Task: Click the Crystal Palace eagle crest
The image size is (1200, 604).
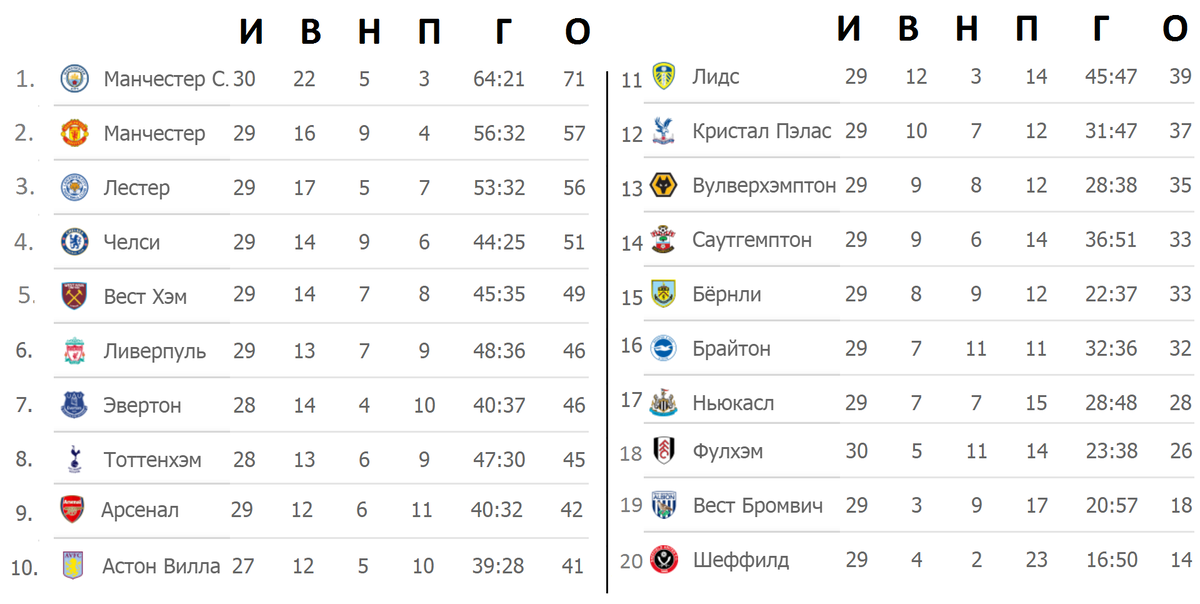Action: pyautogui.click(x=662, y=131)
